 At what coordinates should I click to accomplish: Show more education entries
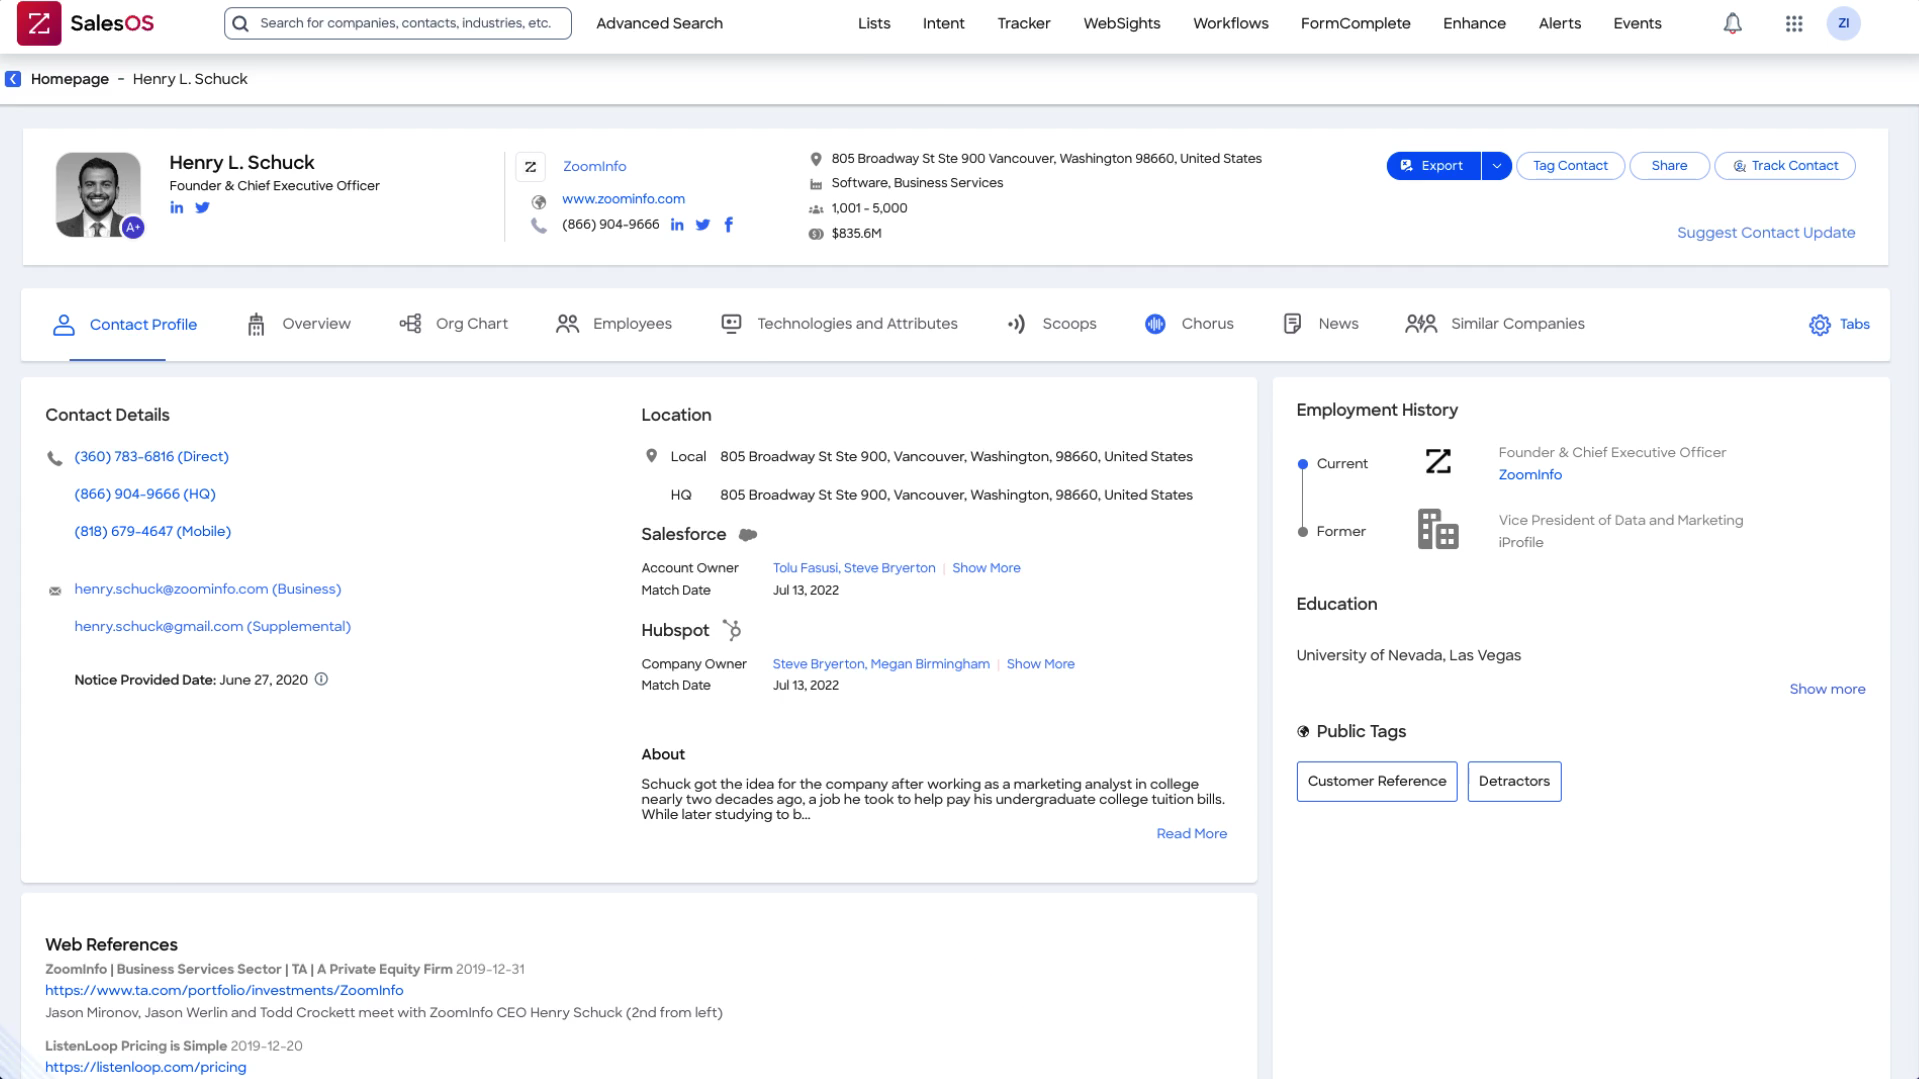pyautogui.click(x=1827, y=689)
